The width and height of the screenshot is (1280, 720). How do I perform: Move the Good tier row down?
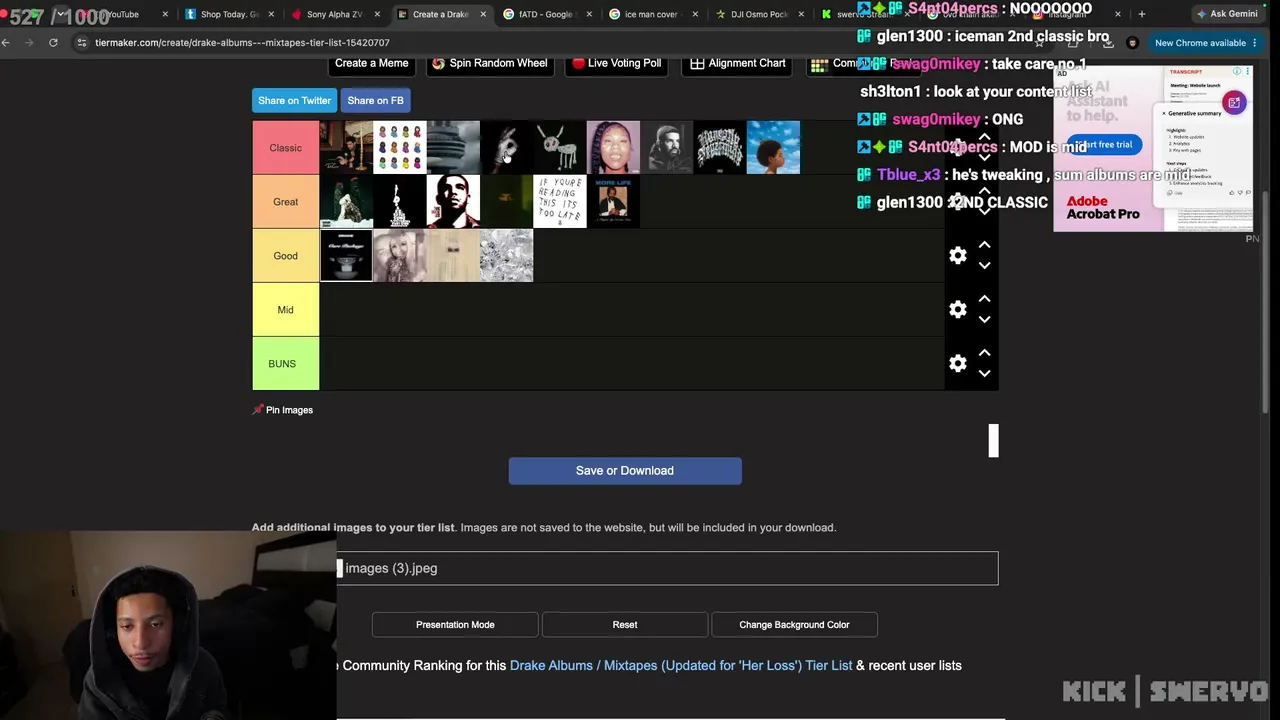pos(984,266)
